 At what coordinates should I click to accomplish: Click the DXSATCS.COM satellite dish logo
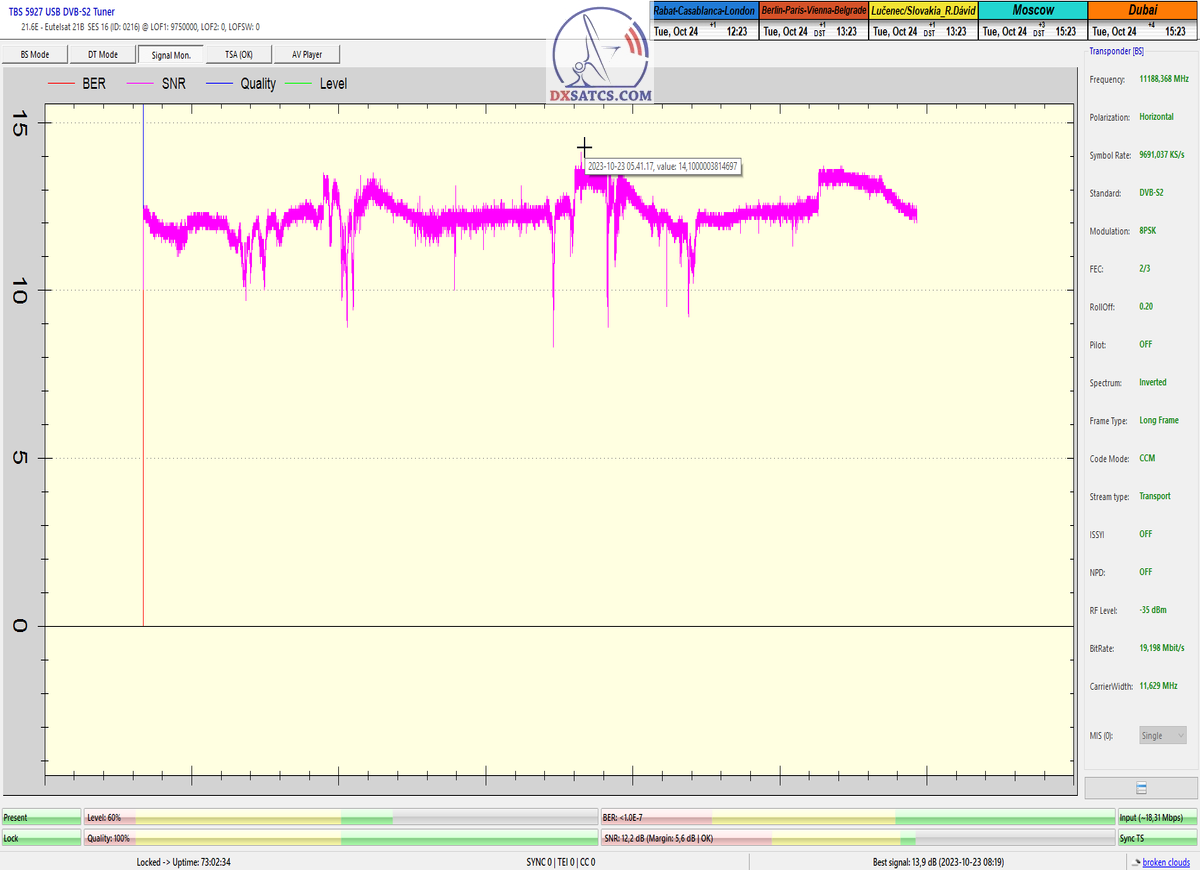599,56
